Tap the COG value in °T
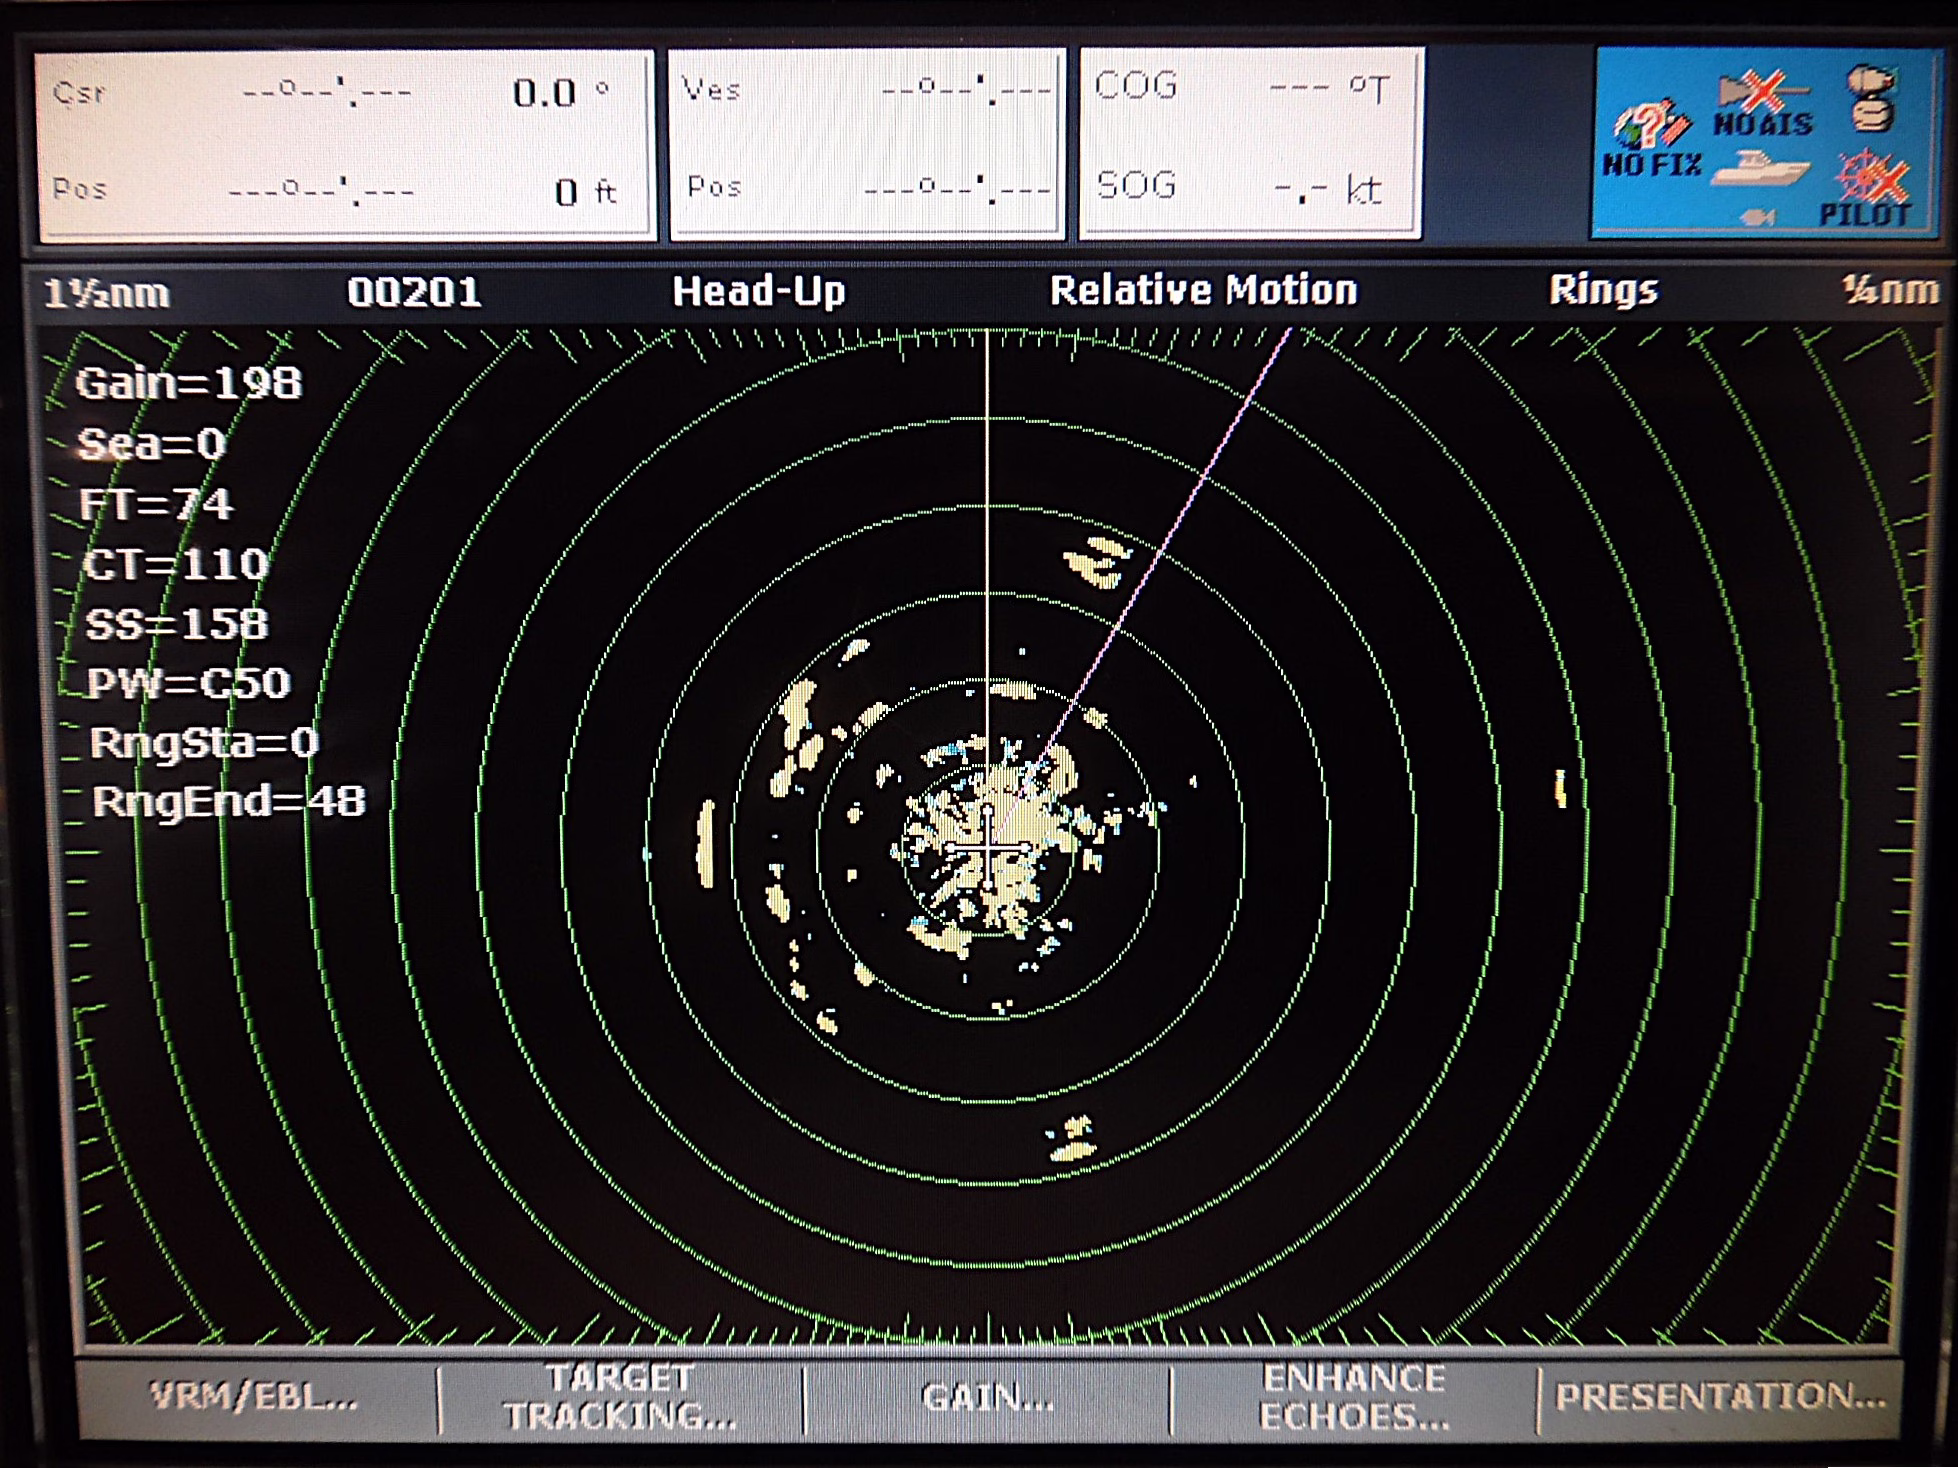1958x1468 pixels. 1330,89
